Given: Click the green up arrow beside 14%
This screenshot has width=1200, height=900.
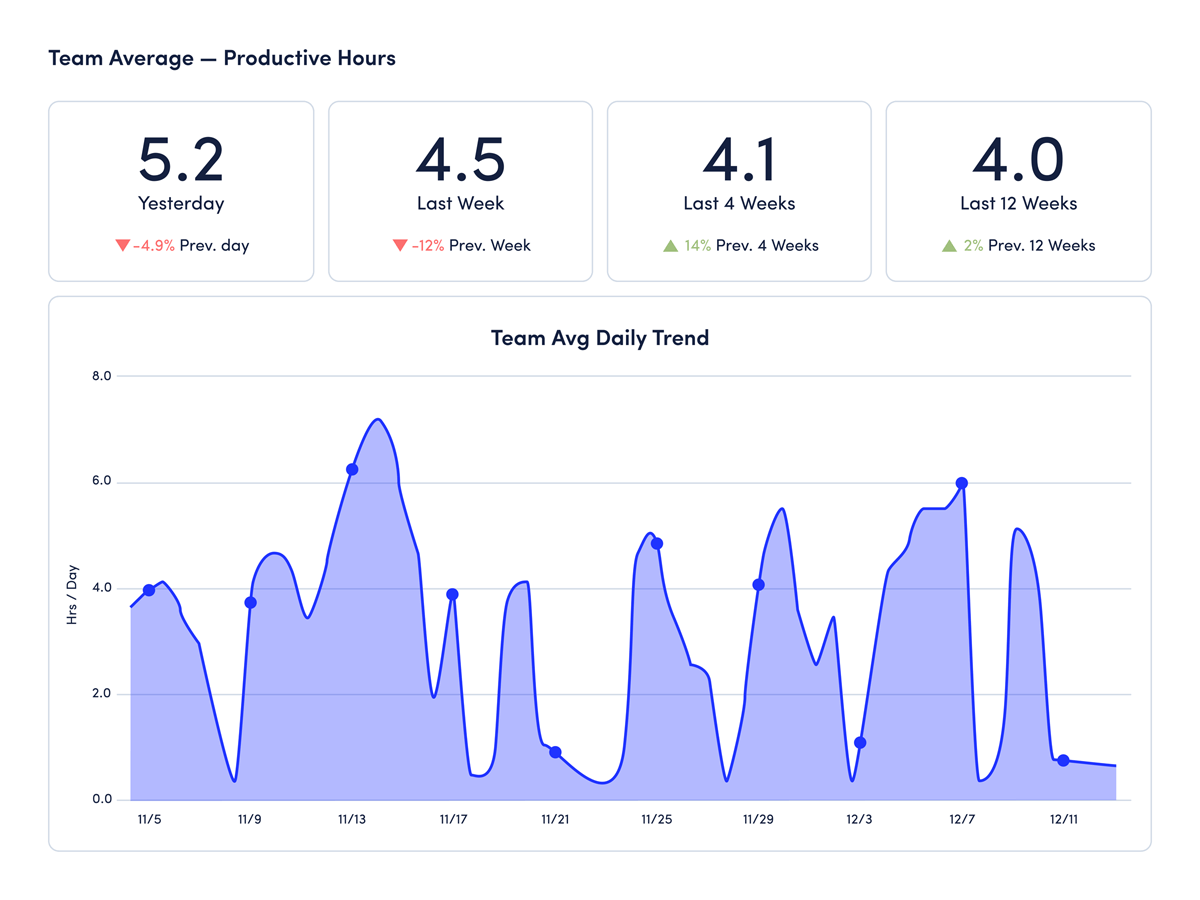Looking at the screenshot, I should [x=670, y=245].
